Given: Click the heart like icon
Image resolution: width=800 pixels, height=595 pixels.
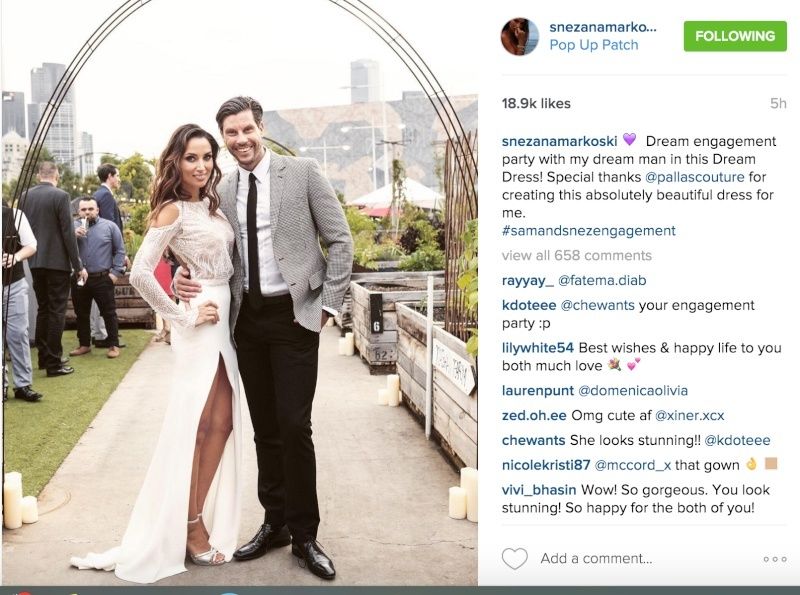Looking at the screenshot, I should click(x=514, y=558).
